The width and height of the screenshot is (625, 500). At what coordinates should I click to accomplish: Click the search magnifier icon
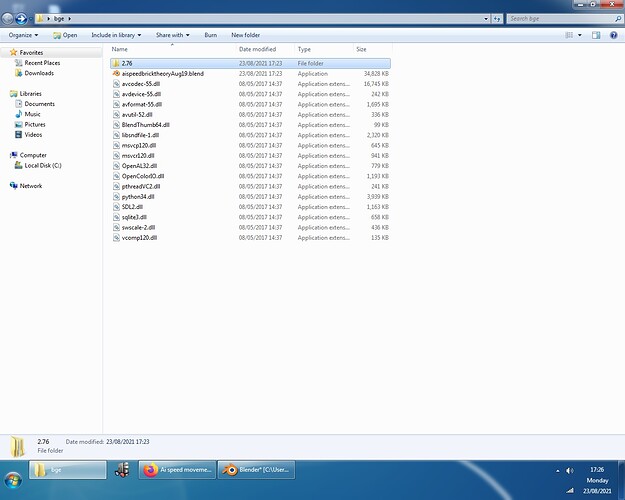pyautogui.click(x=618, y=18)
